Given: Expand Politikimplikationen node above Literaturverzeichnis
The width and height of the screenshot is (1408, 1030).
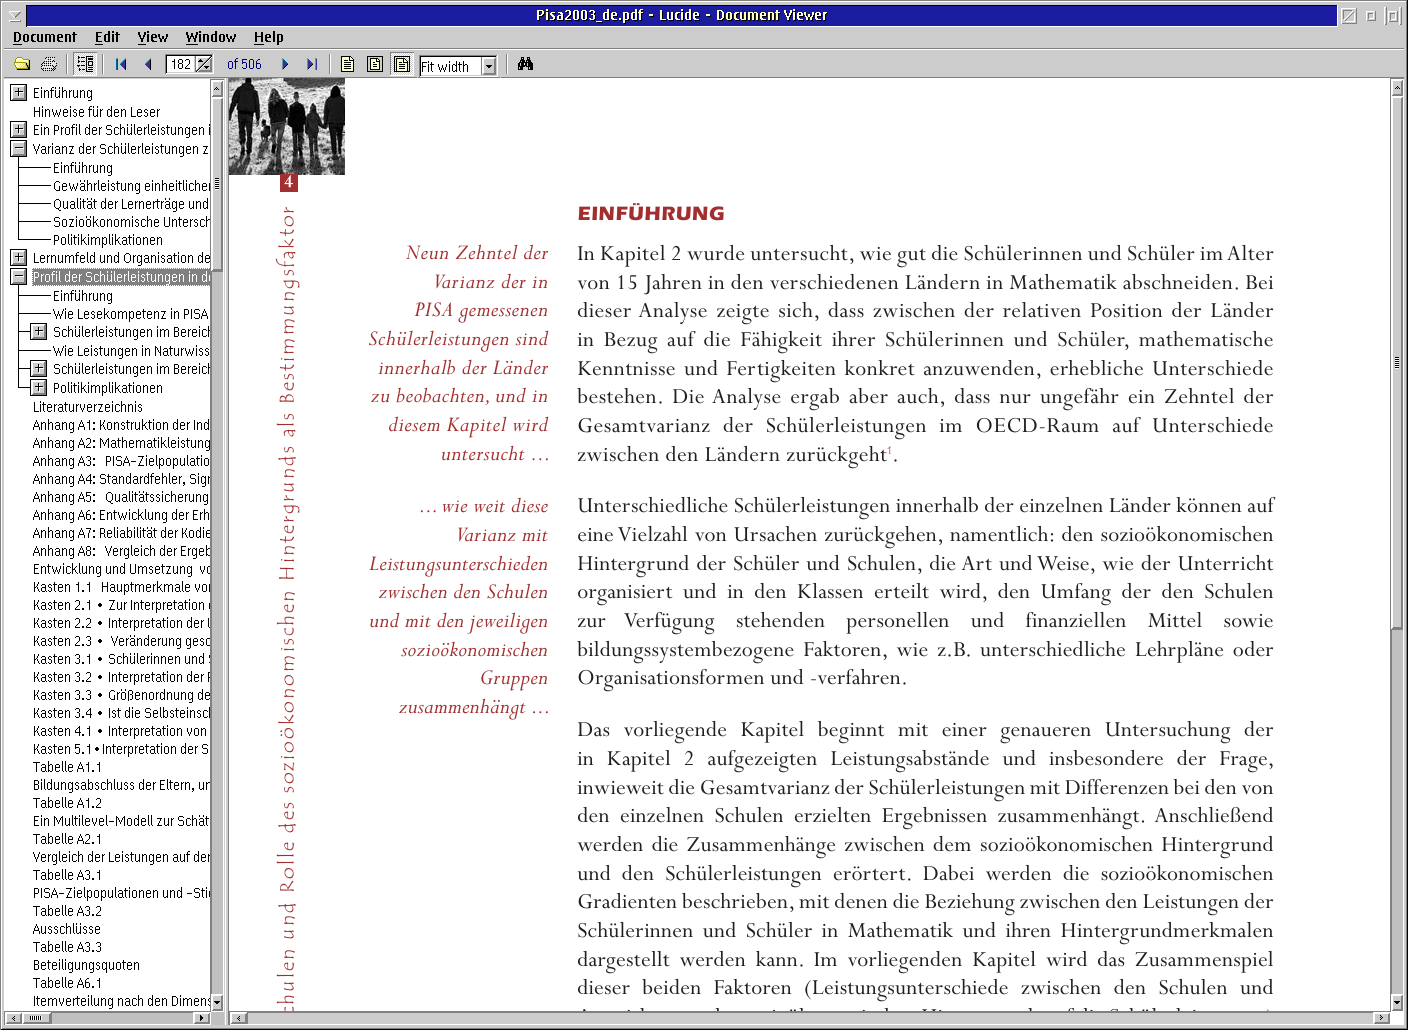Looking at the screenshot, I should 38,387.
